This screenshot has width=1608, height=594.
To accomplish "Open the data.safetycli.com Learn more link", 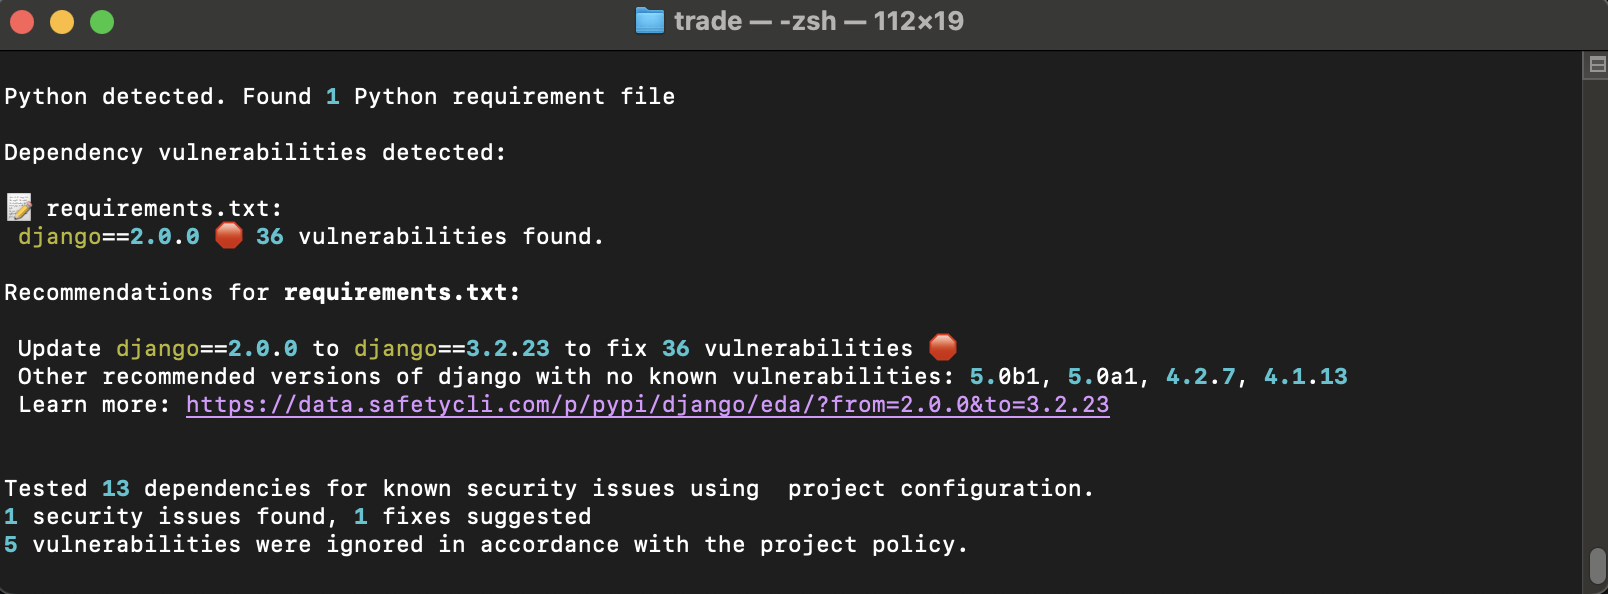I will pos(647,404).
